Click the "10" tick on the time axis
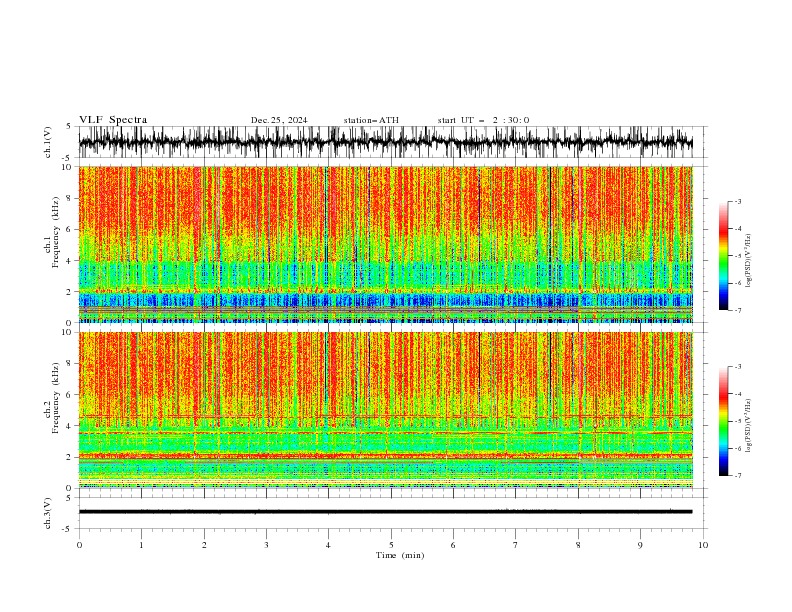This screenshot has width=792, height=612. 703,545
